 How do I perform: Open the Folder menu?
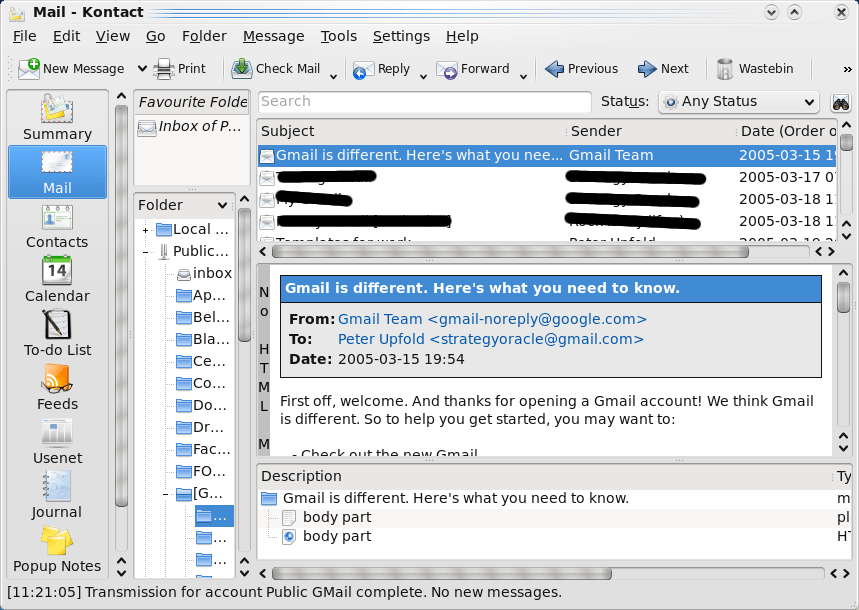(x=204, y=36)
